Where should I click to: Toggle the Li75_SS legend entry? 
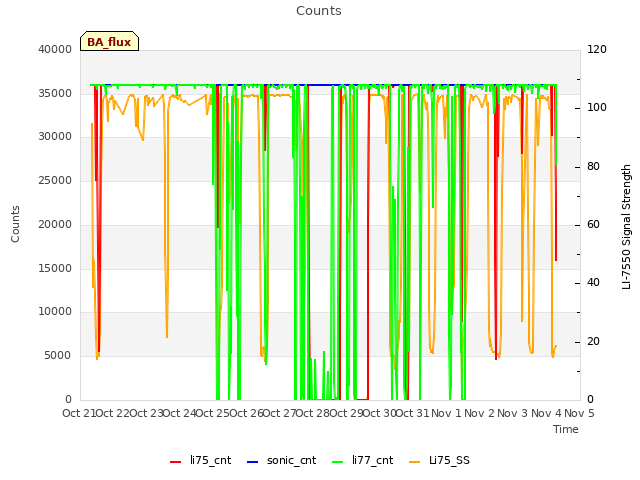tap(439, 460)
